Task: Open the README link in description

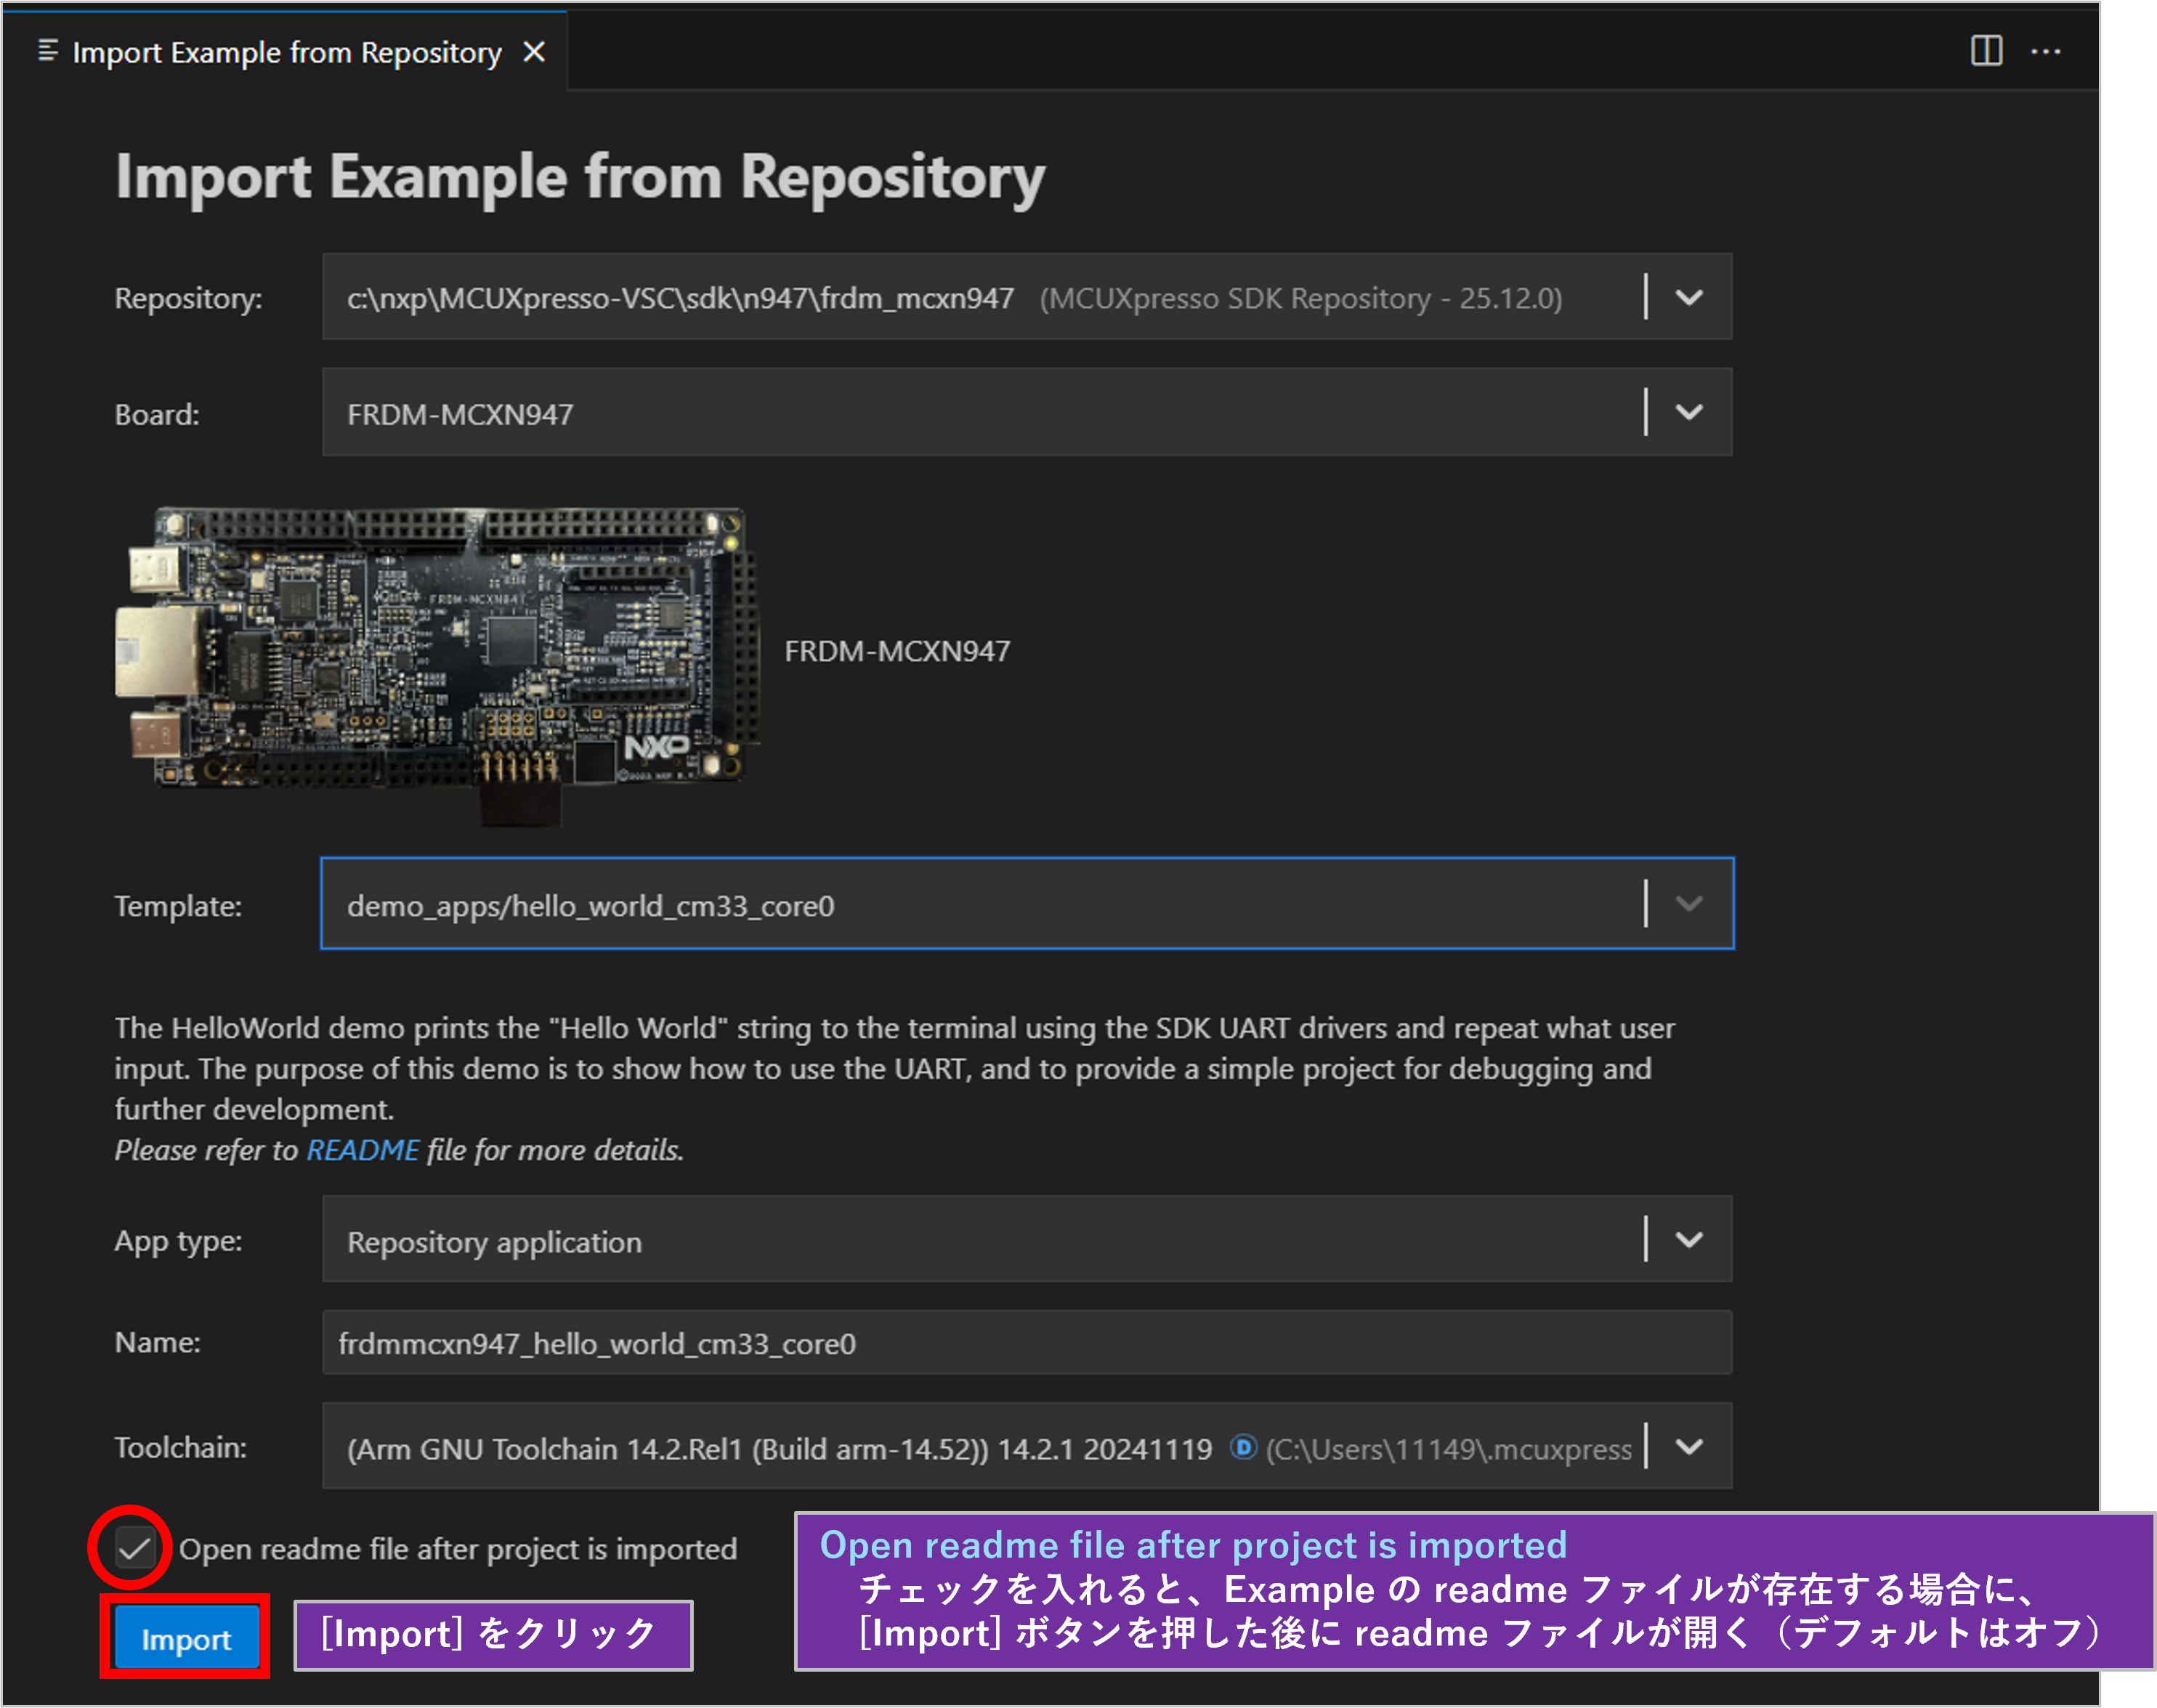Action: pyautogui.click(x=362, y=1150)
